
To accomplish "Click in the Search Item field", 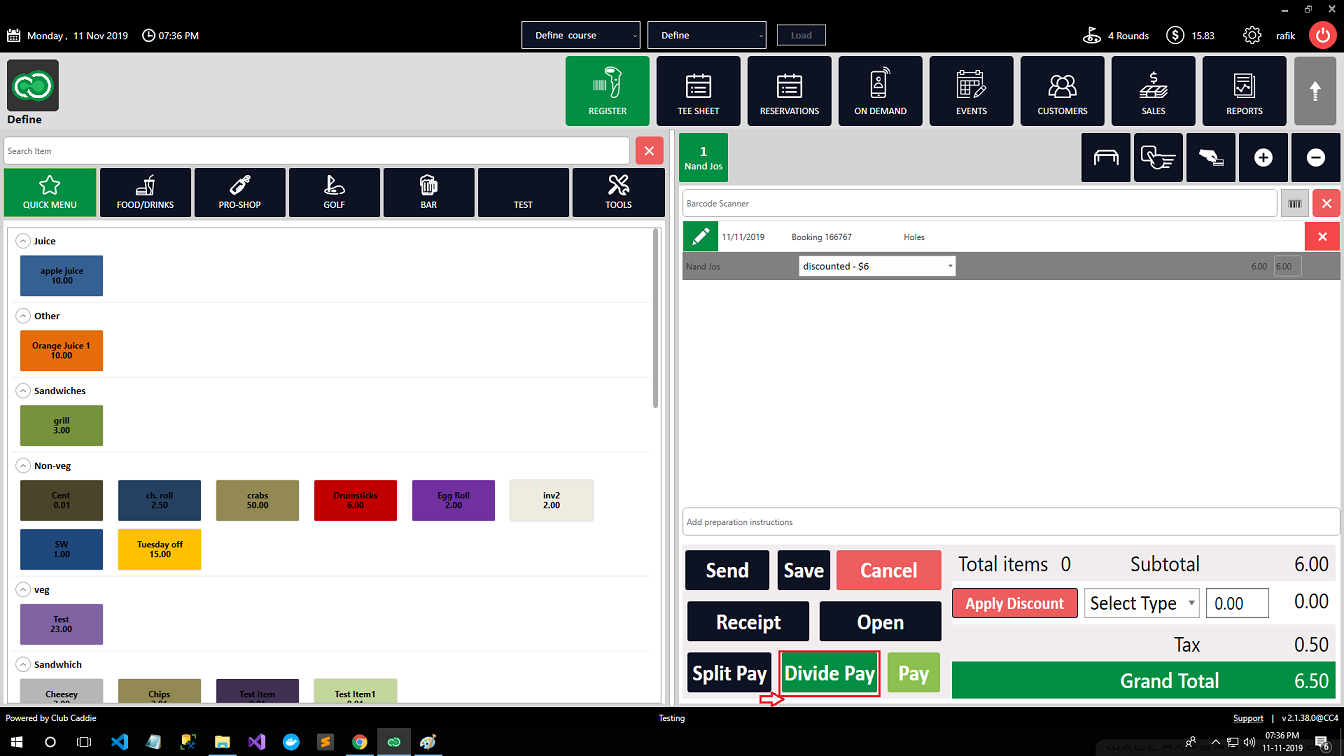I will [316, 151].
